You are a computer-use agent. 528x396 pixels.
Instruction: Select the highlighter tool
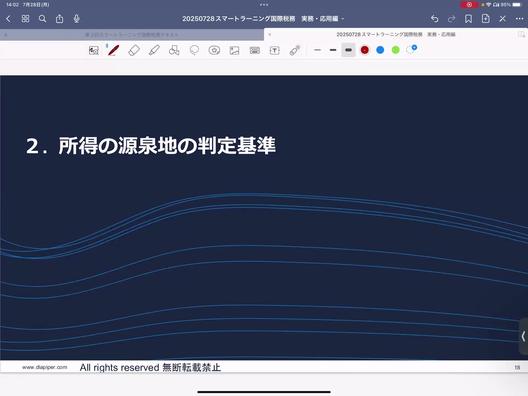click(x=154, y=51)
